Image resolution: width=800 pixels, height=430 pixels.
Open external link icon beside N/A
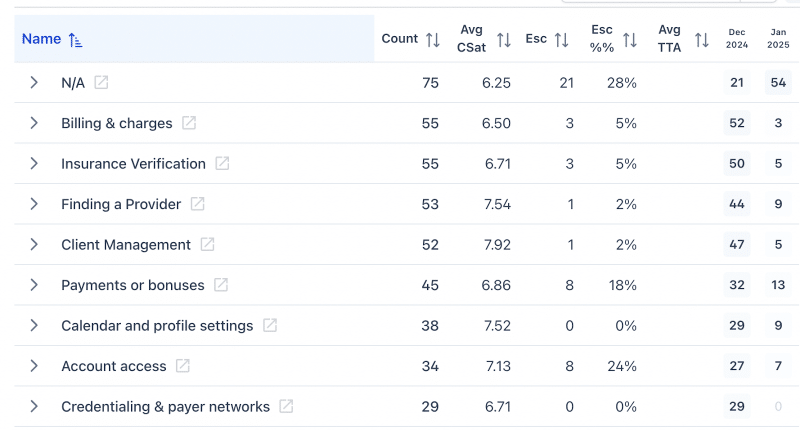point(101,83)
